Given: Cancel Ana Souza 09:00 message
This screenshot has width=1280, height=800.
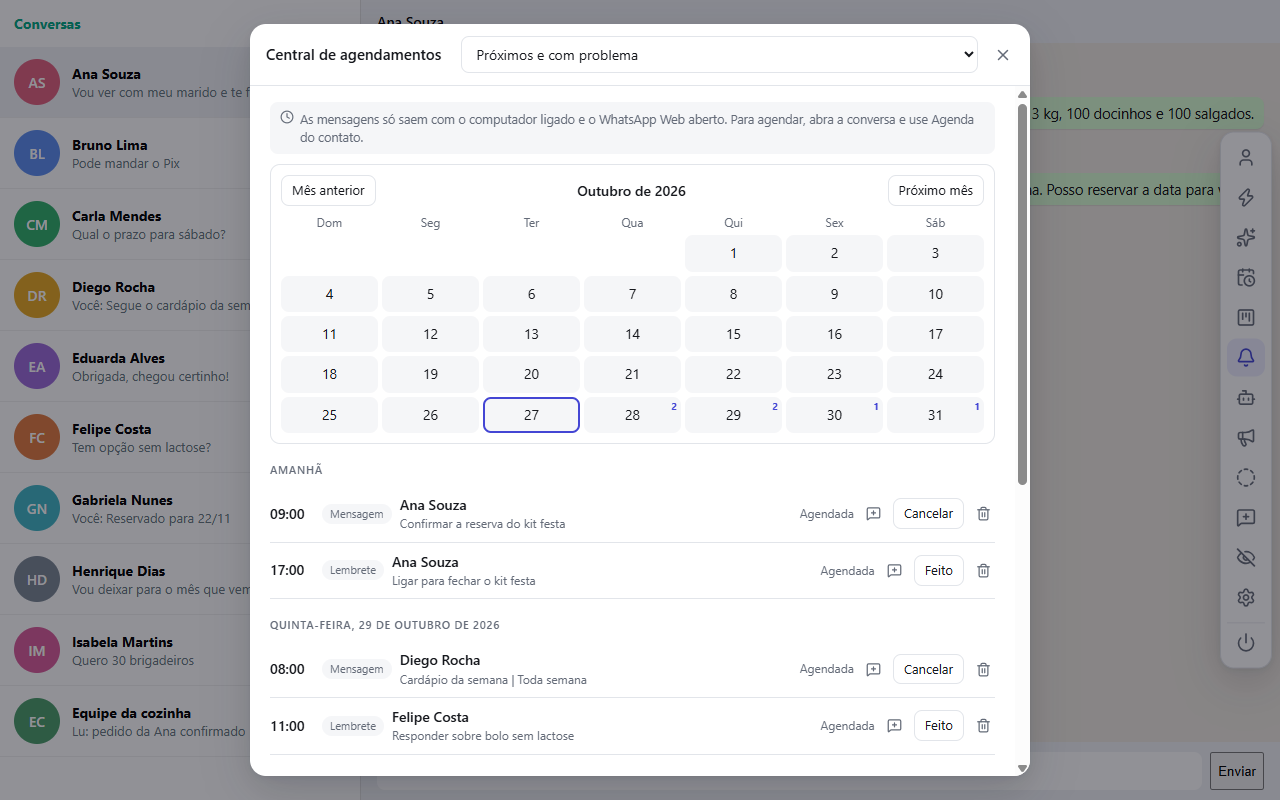Looking at the screenshot, I should click(x=928, y=513).
